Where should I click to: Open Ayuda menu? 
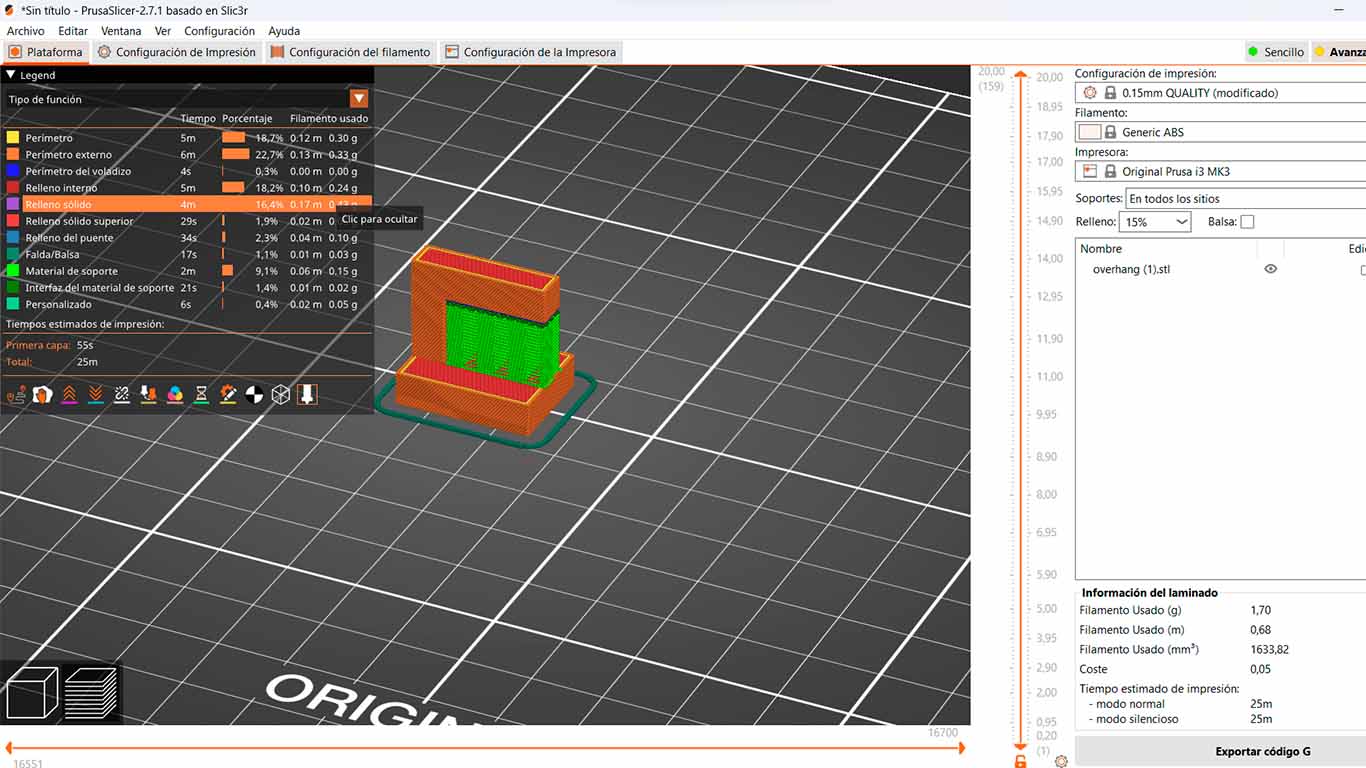point(284,31)
